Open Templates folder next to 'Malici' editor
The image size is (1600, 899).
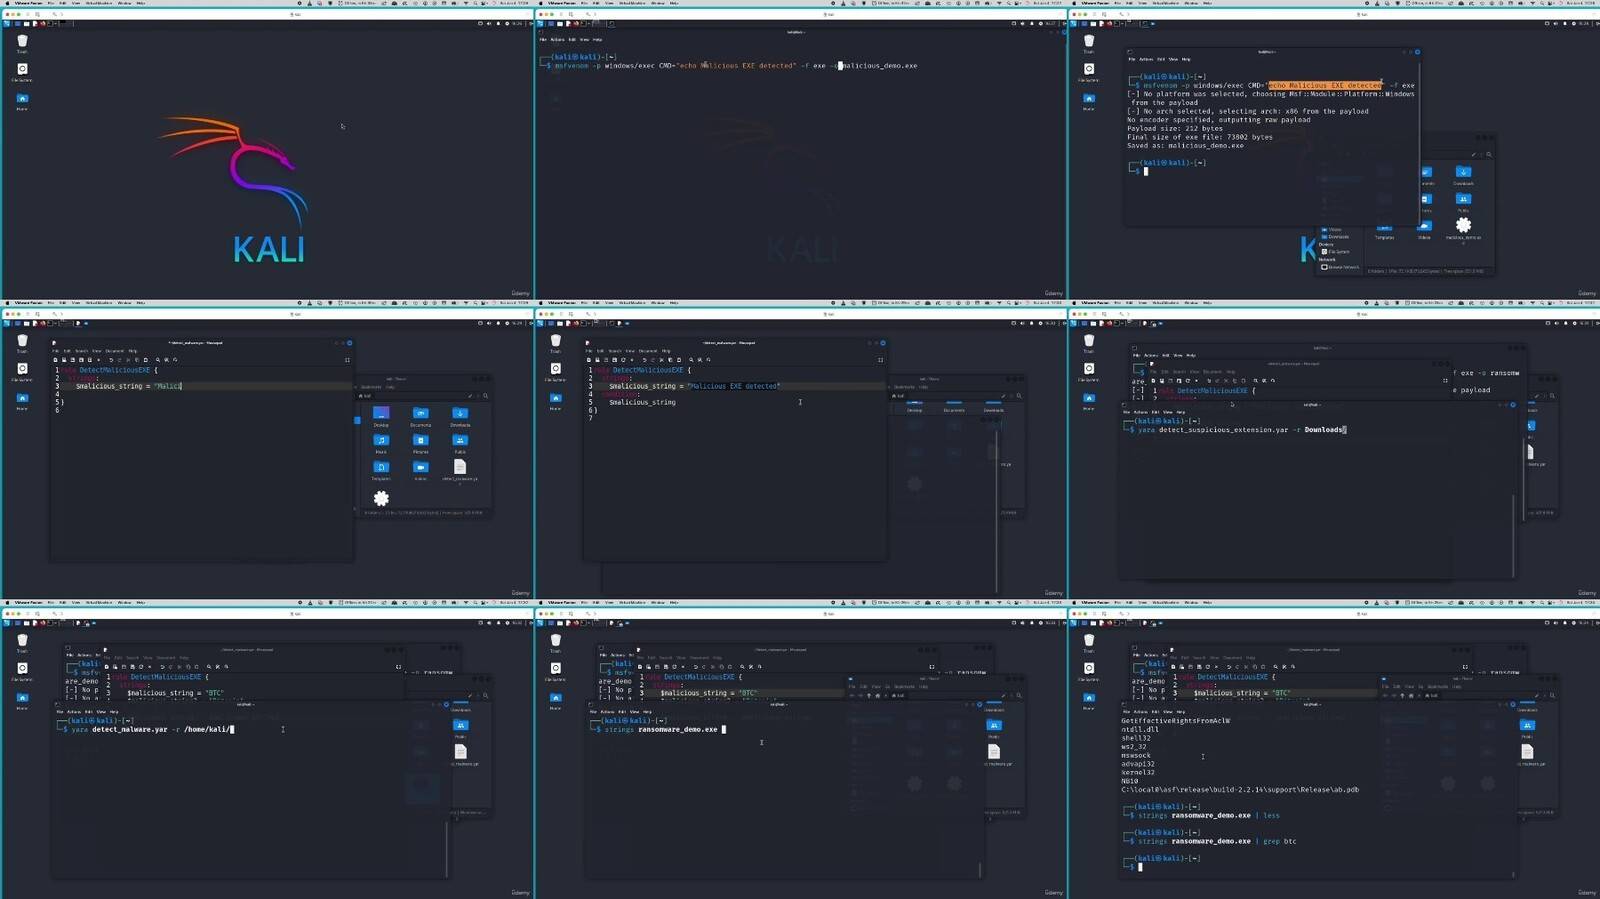tap(381, 470)
